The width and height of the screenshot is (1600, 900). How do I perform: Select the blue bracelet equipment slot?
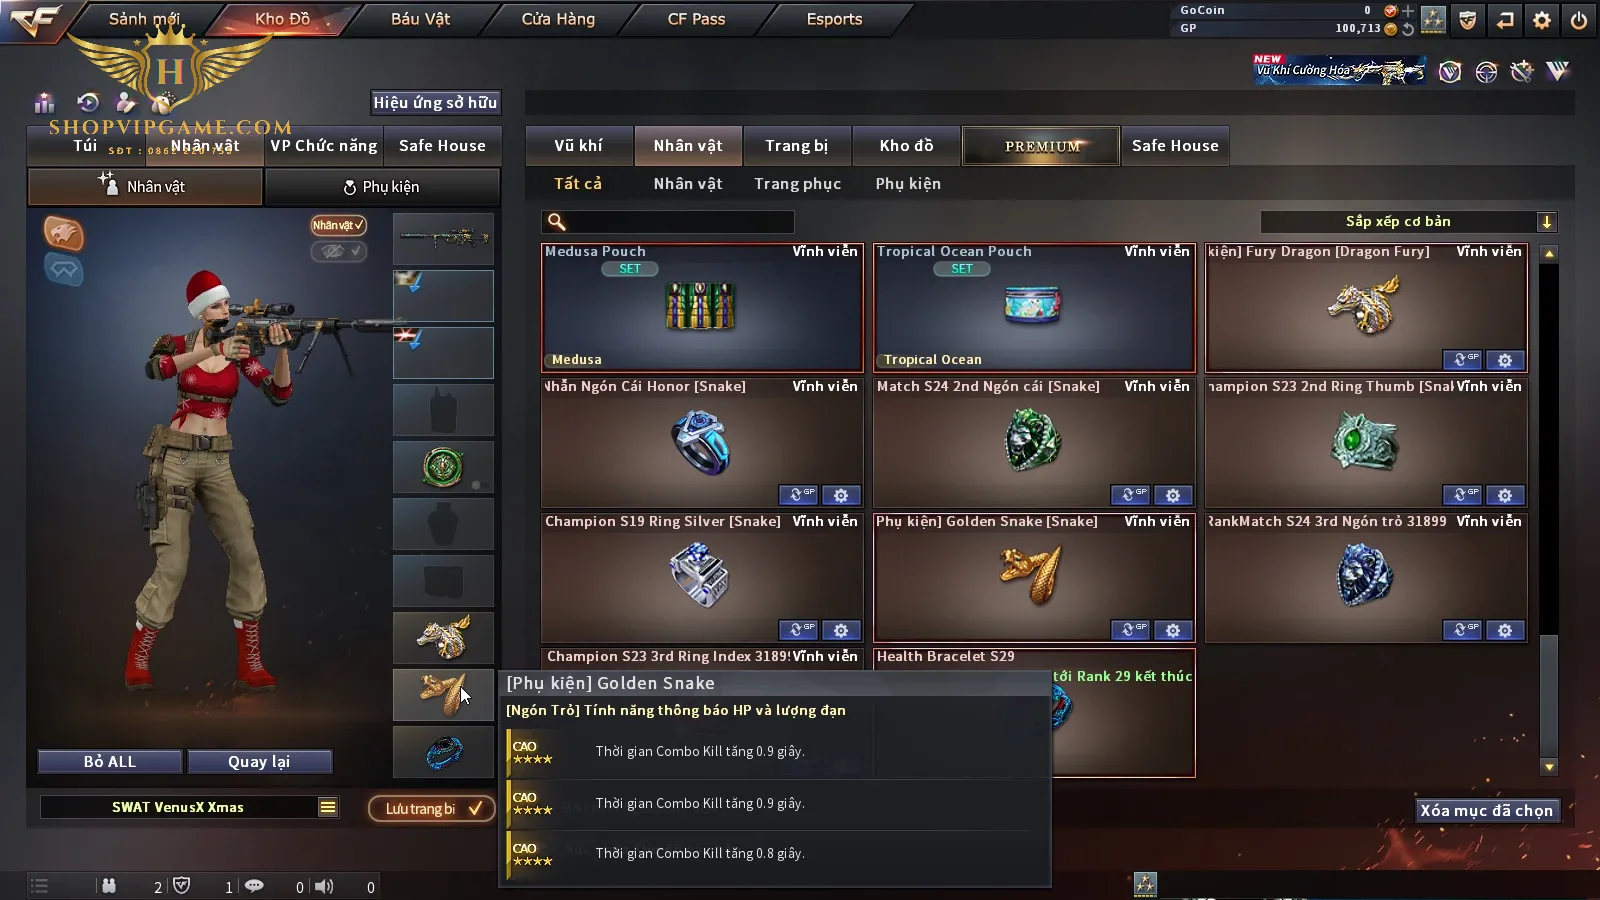443,752
